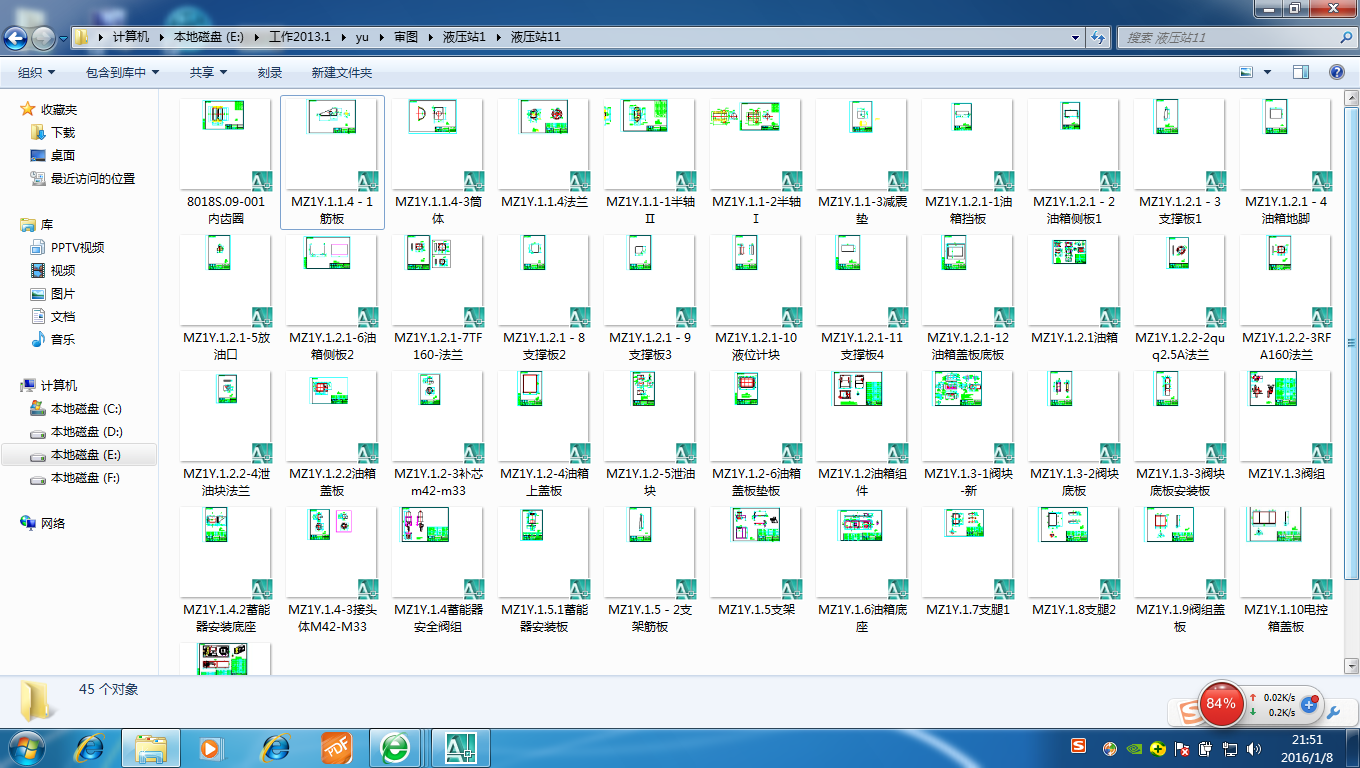
Task: Click 新建文件夹 to create a folder
Action: [x=342, y=72]
